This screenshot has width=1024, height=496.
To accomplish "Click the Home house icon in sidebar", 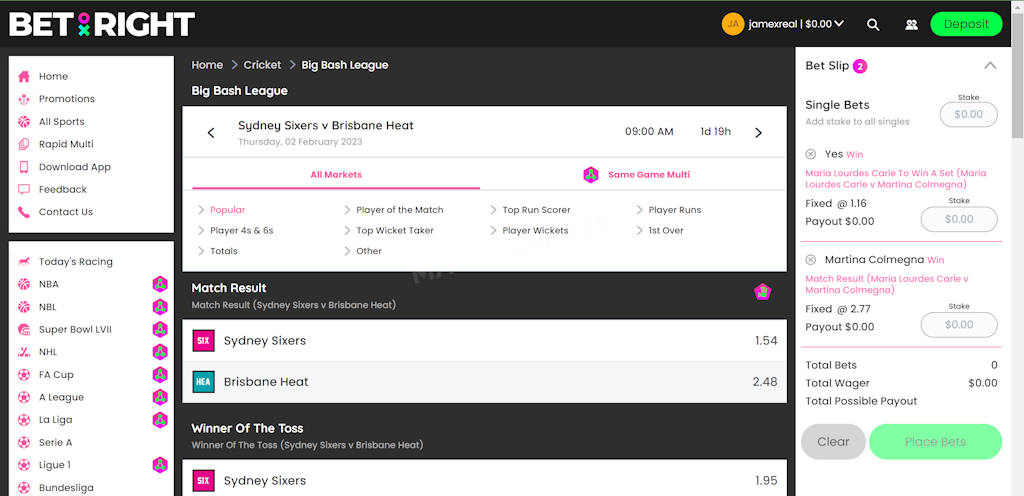I will click(x=24, y=76).
